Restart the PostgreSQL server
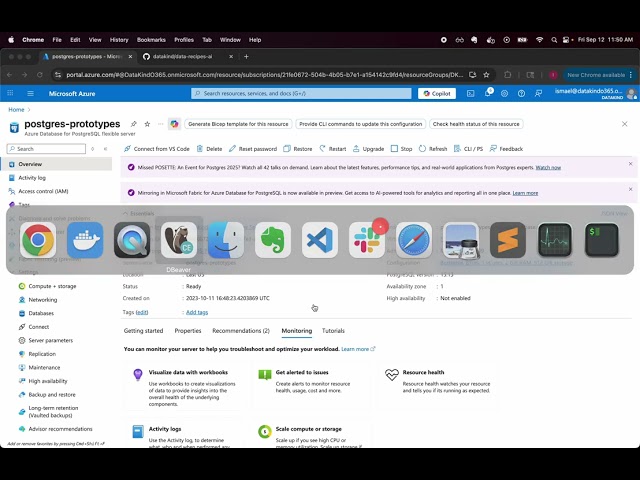This screenshot has height=480, width=640. (333, 149)
